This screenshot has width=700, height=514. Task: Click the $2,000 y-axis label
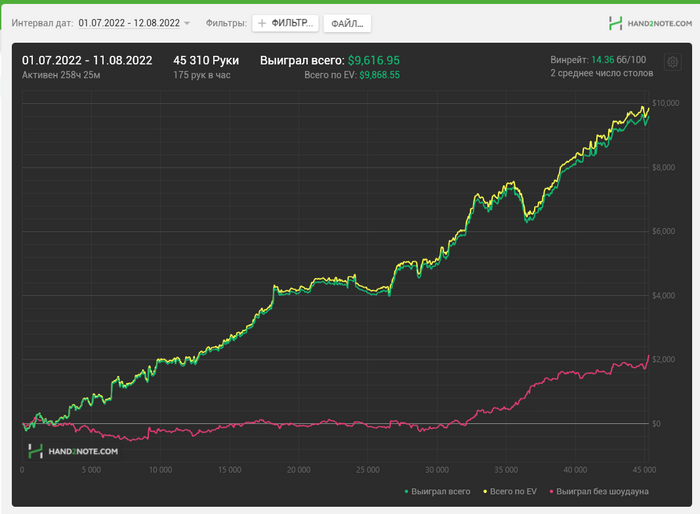[663, 359]
